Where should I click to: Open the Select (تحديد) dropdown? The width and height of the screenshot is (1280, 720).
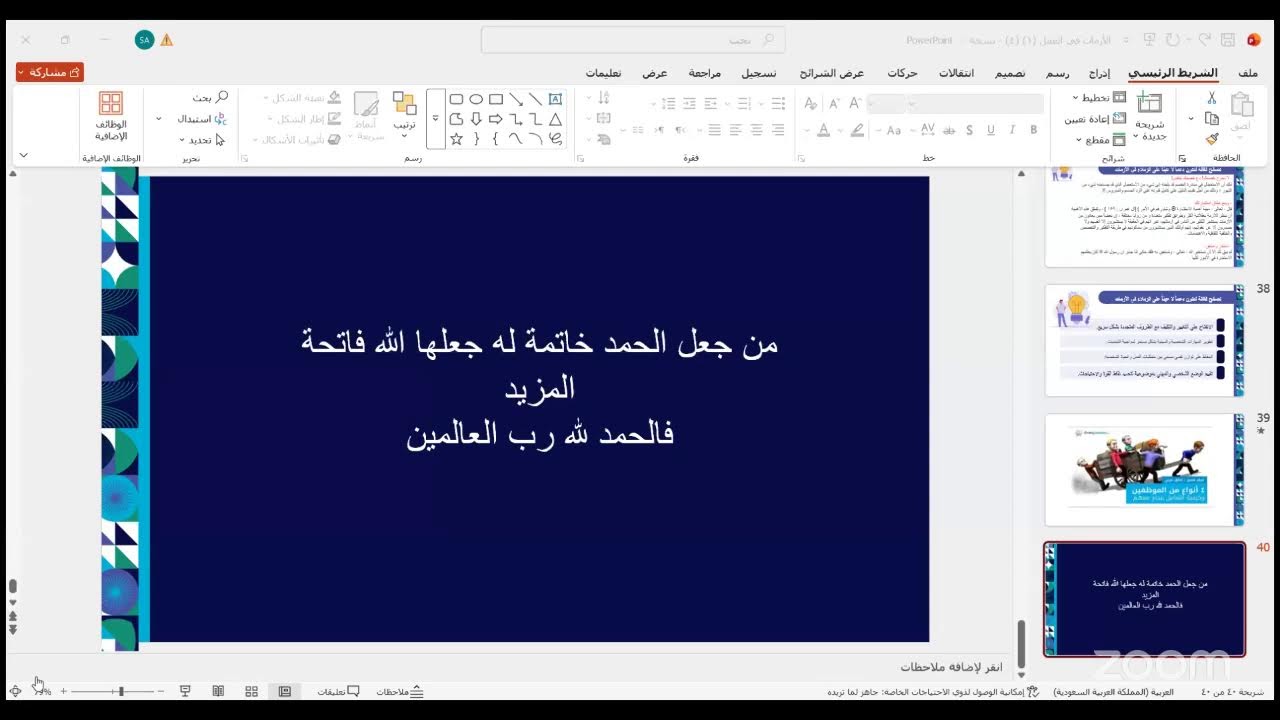[x=205, y=140]
